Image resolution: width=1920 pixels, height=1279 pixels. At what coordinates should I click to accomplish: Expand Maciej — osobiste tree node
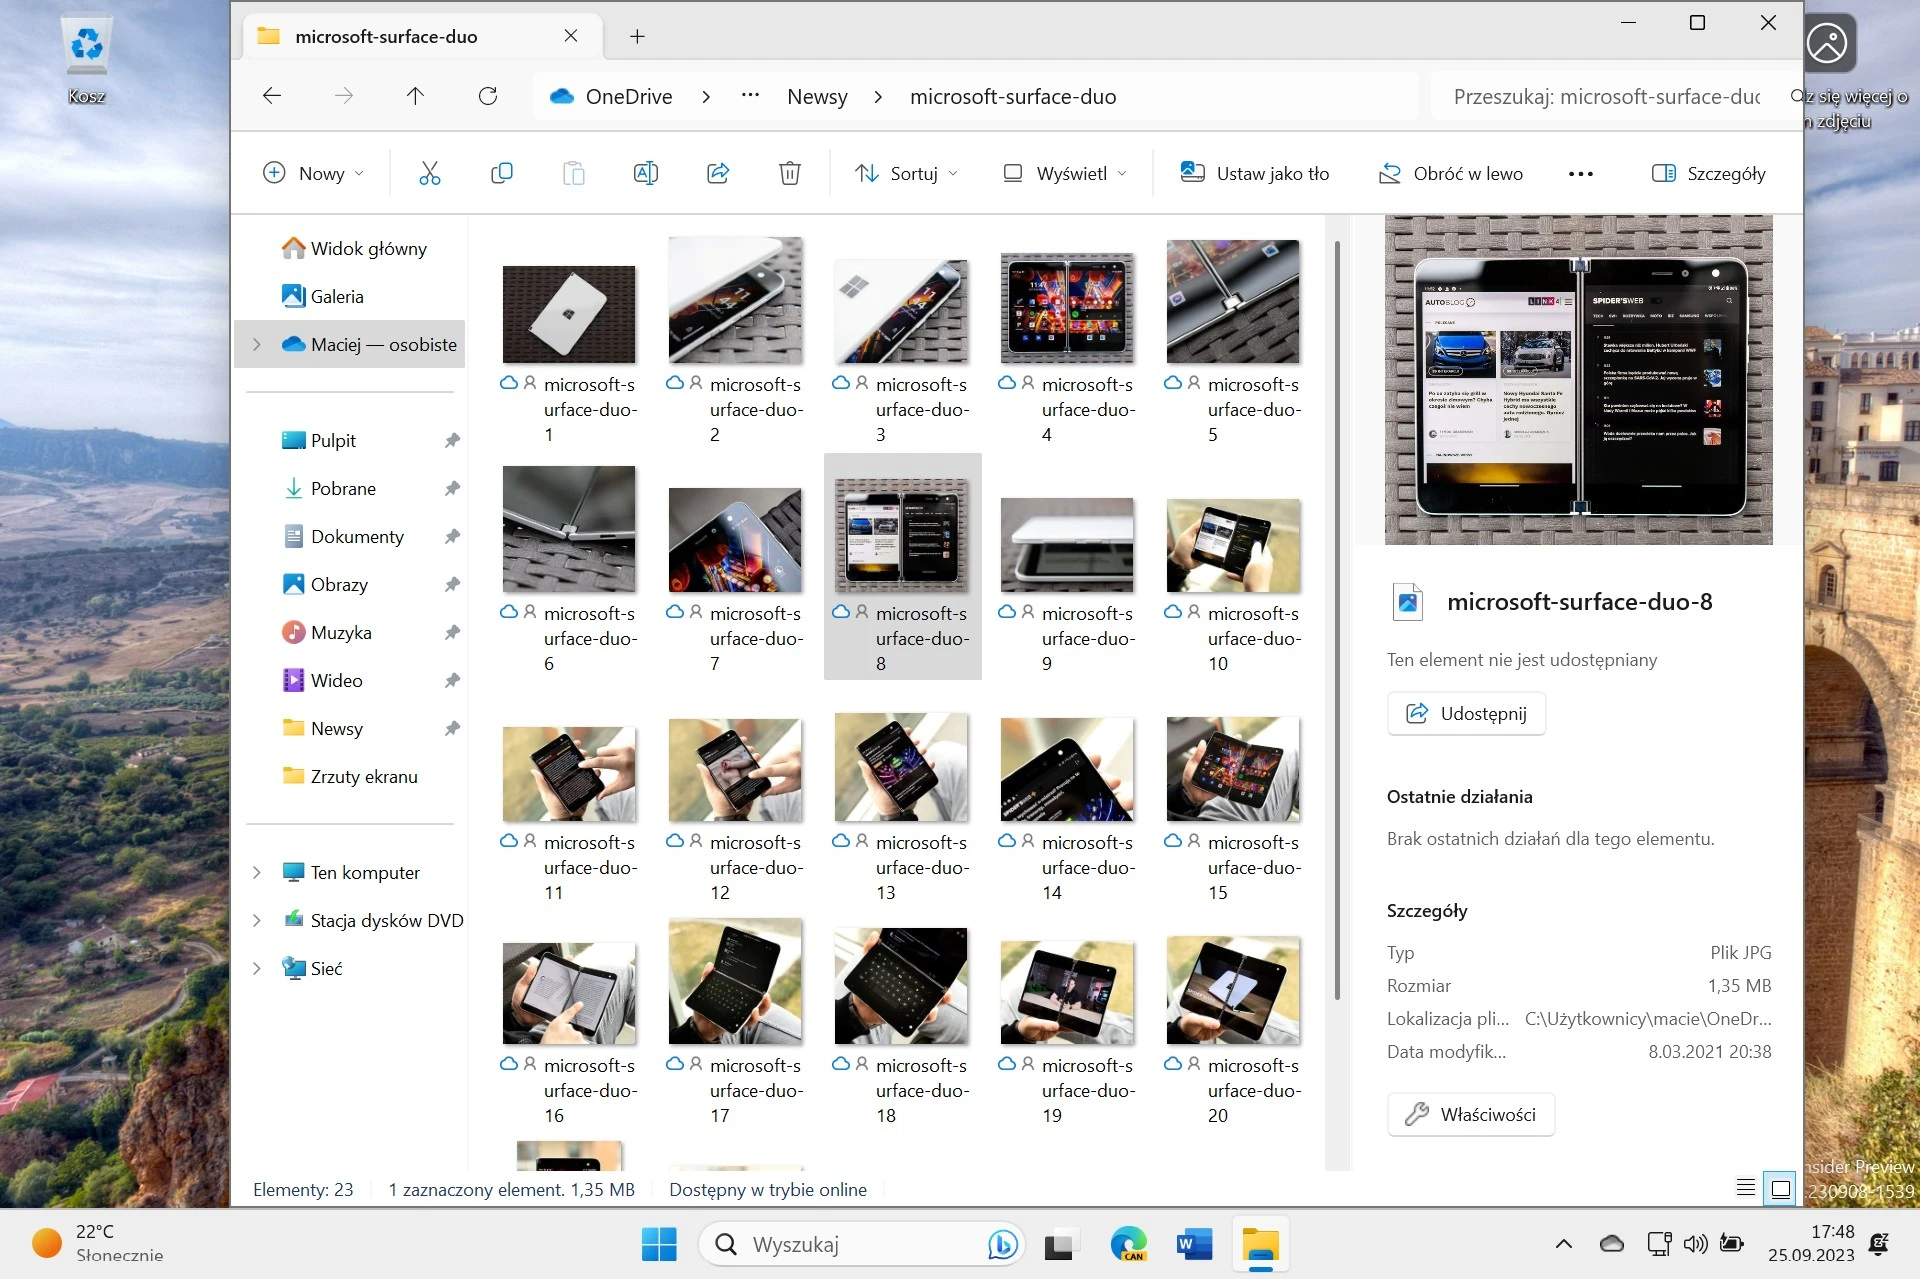[257, 344]
